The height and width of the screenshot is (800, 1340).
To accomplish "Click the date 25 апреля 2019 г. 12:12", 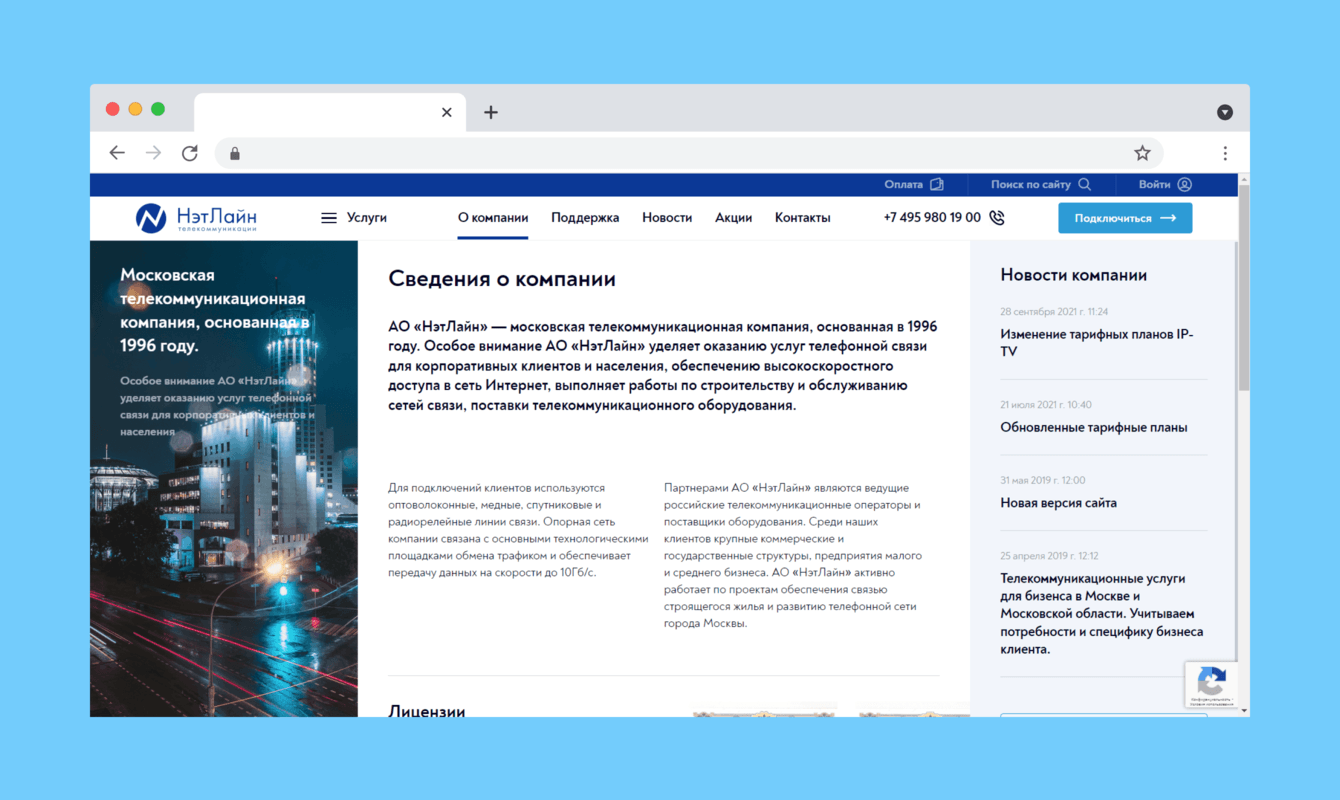I will 1049,555.
